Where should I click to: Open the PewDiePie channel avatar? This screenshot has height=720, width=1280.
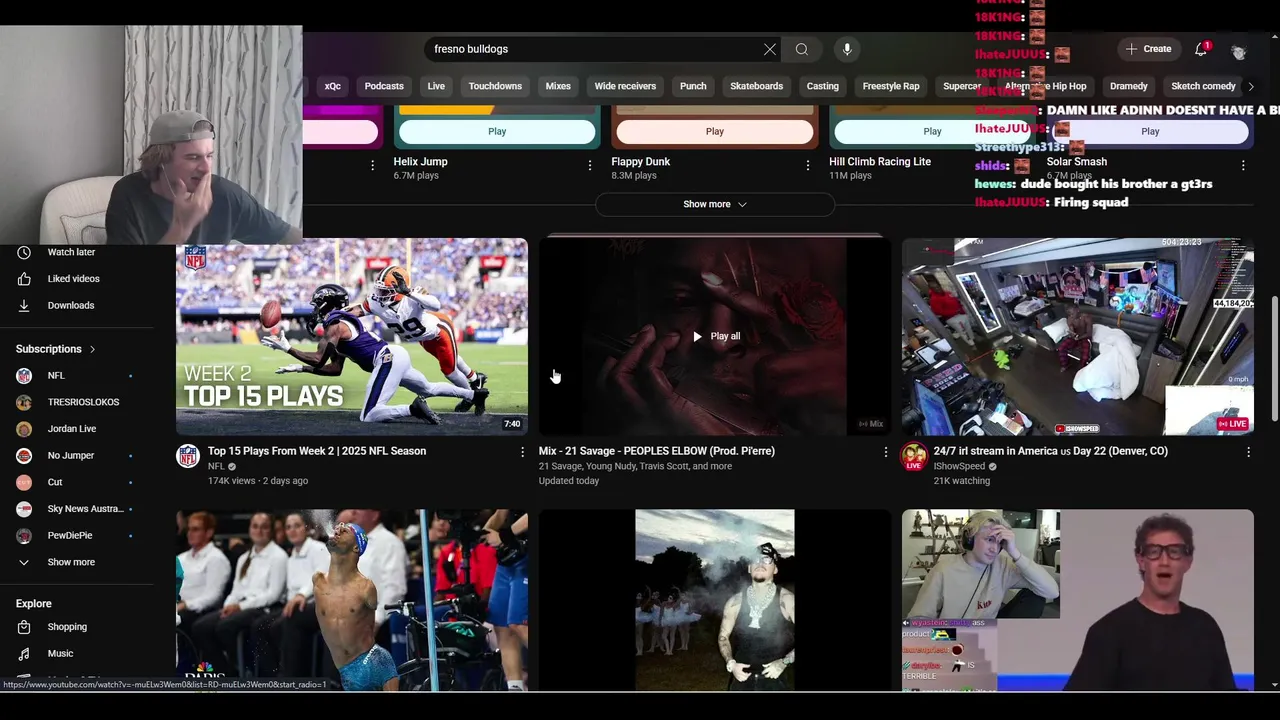[24, 536]
